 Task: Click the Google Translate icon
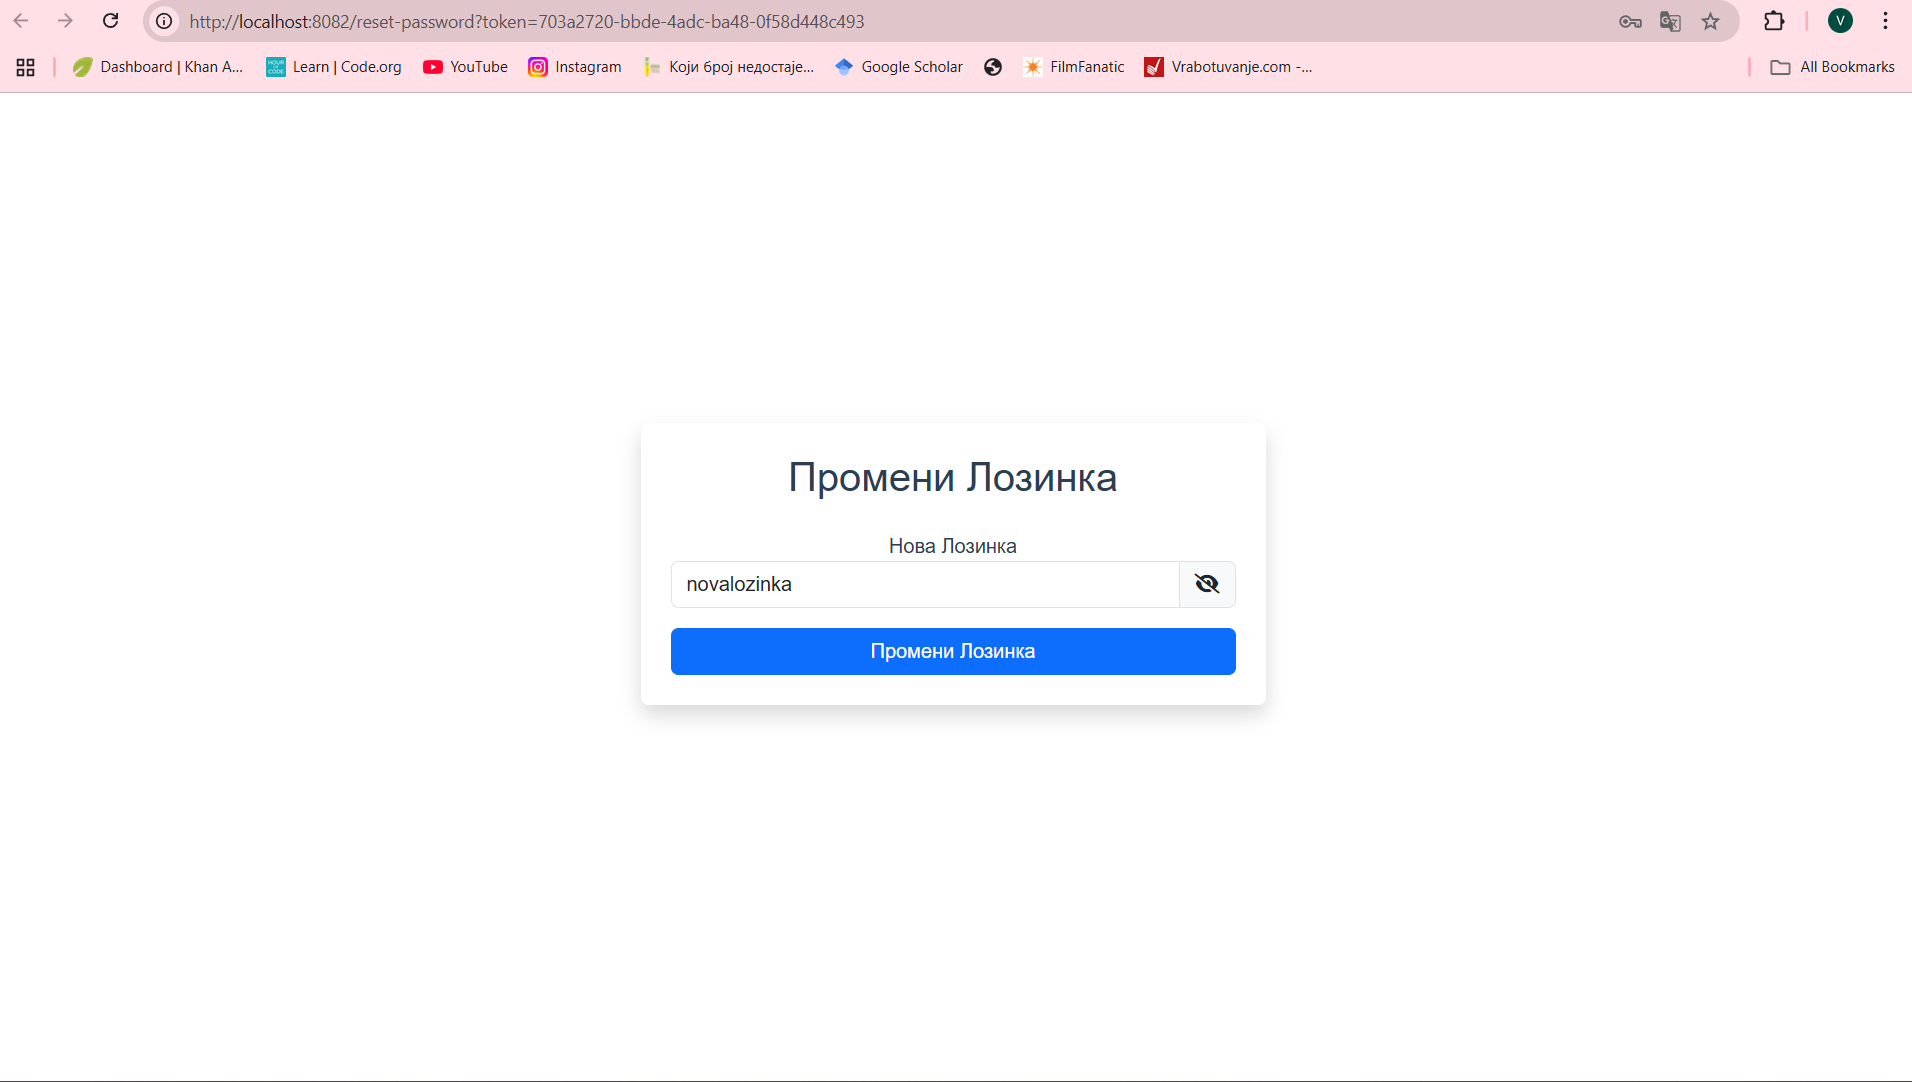(1670, 21)
